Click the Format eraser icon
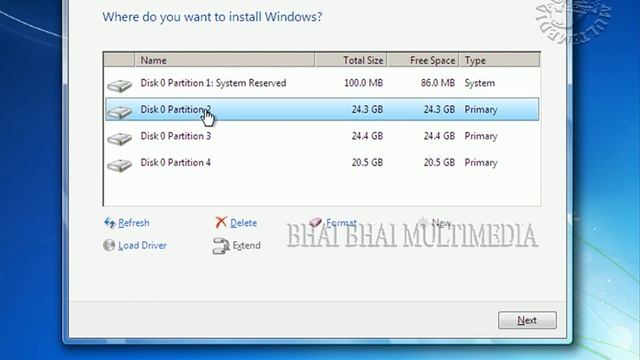Image resolution: width=640 pixels, height=360 pixels. coord(316,222)
